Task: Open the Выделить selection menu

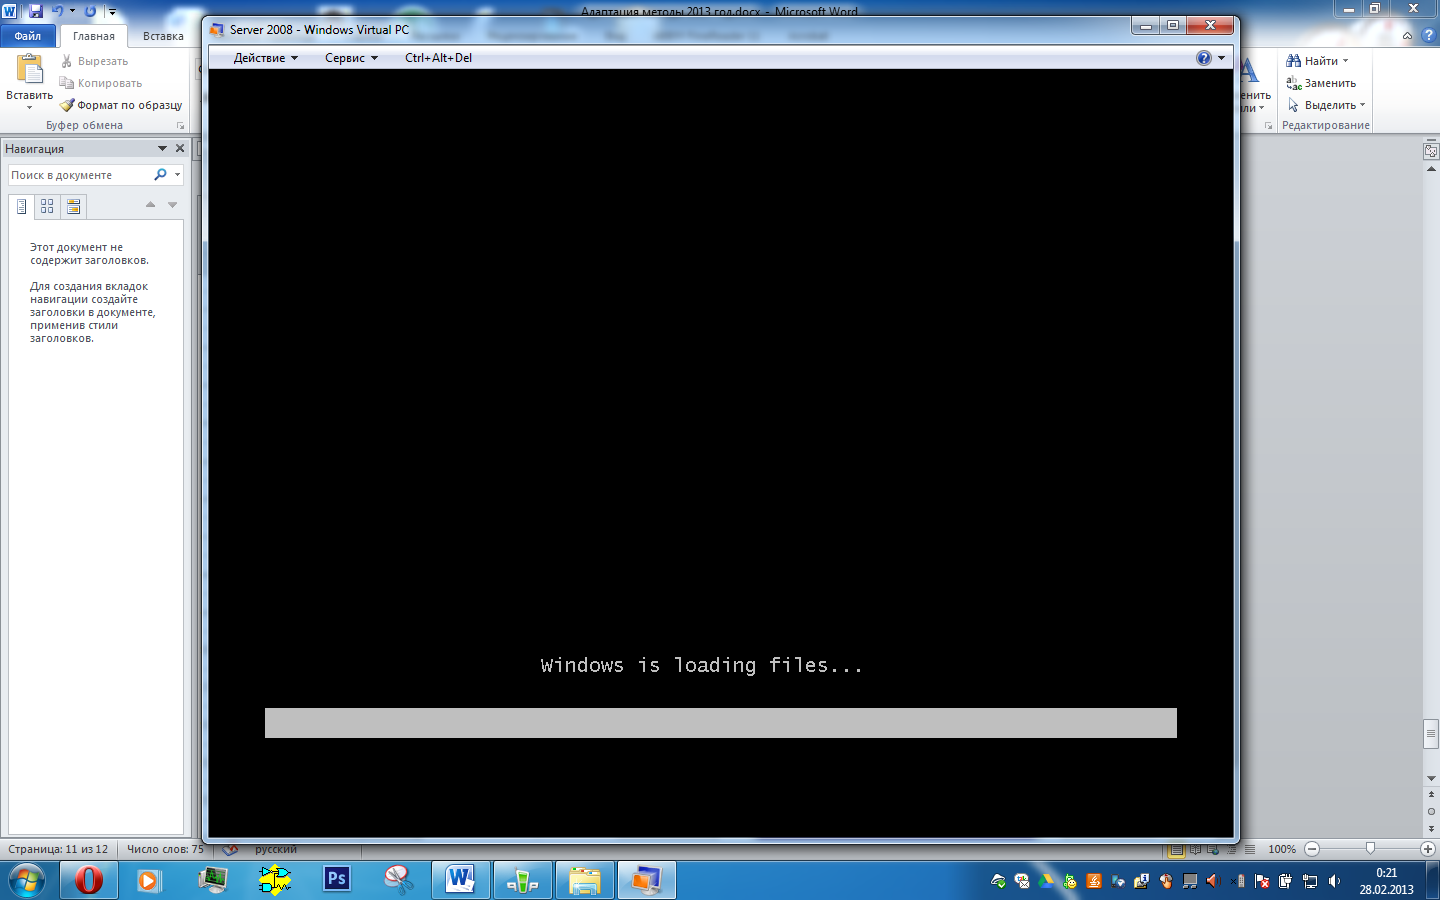Action: pos(1326,105)
